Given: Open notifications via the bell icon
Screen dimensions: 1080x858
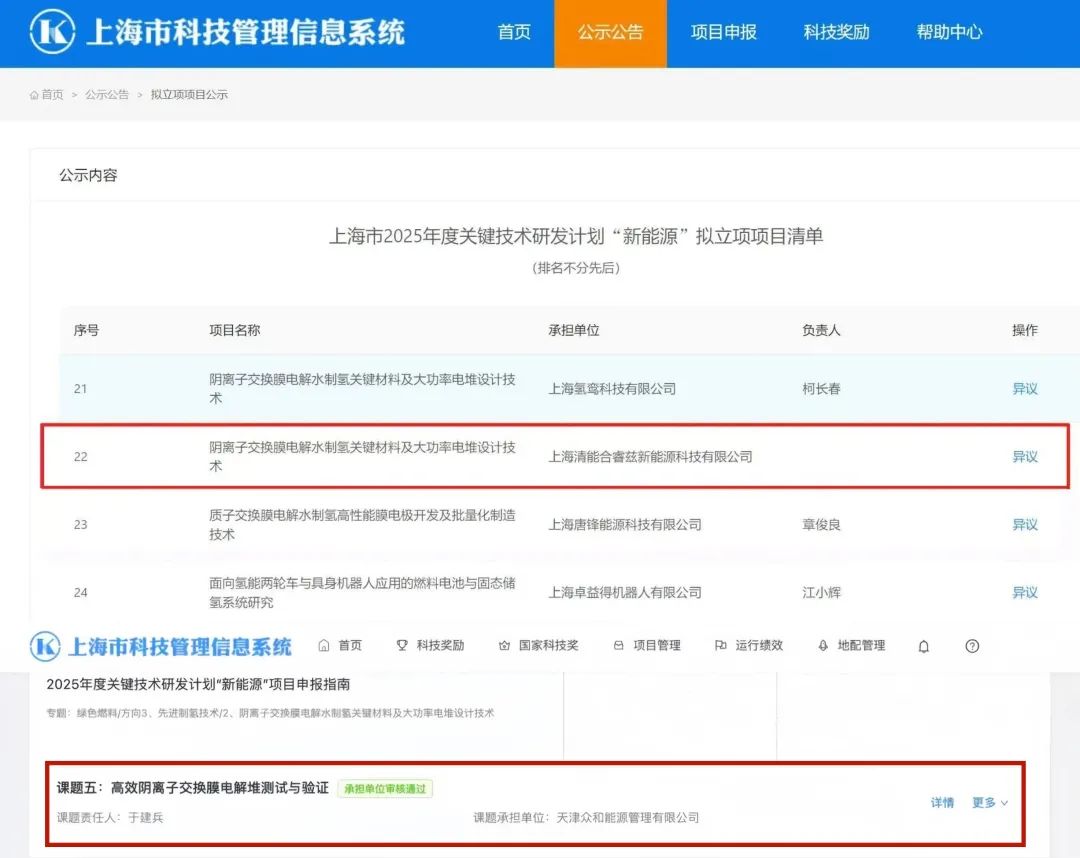Looking at the screenshot, I should [923, 646].
